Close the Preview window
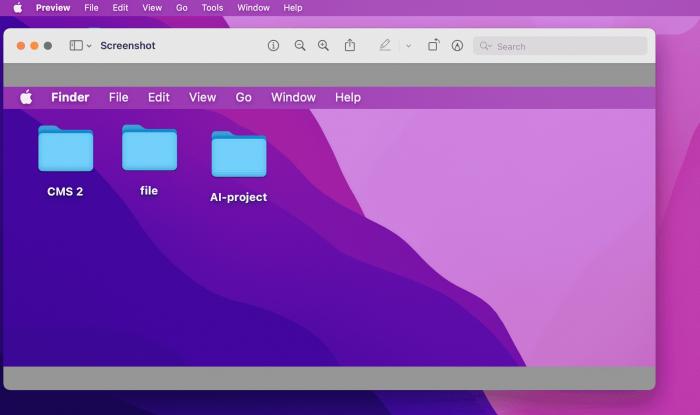This screenshot has height=415, width=700. (x=21, y=46)
